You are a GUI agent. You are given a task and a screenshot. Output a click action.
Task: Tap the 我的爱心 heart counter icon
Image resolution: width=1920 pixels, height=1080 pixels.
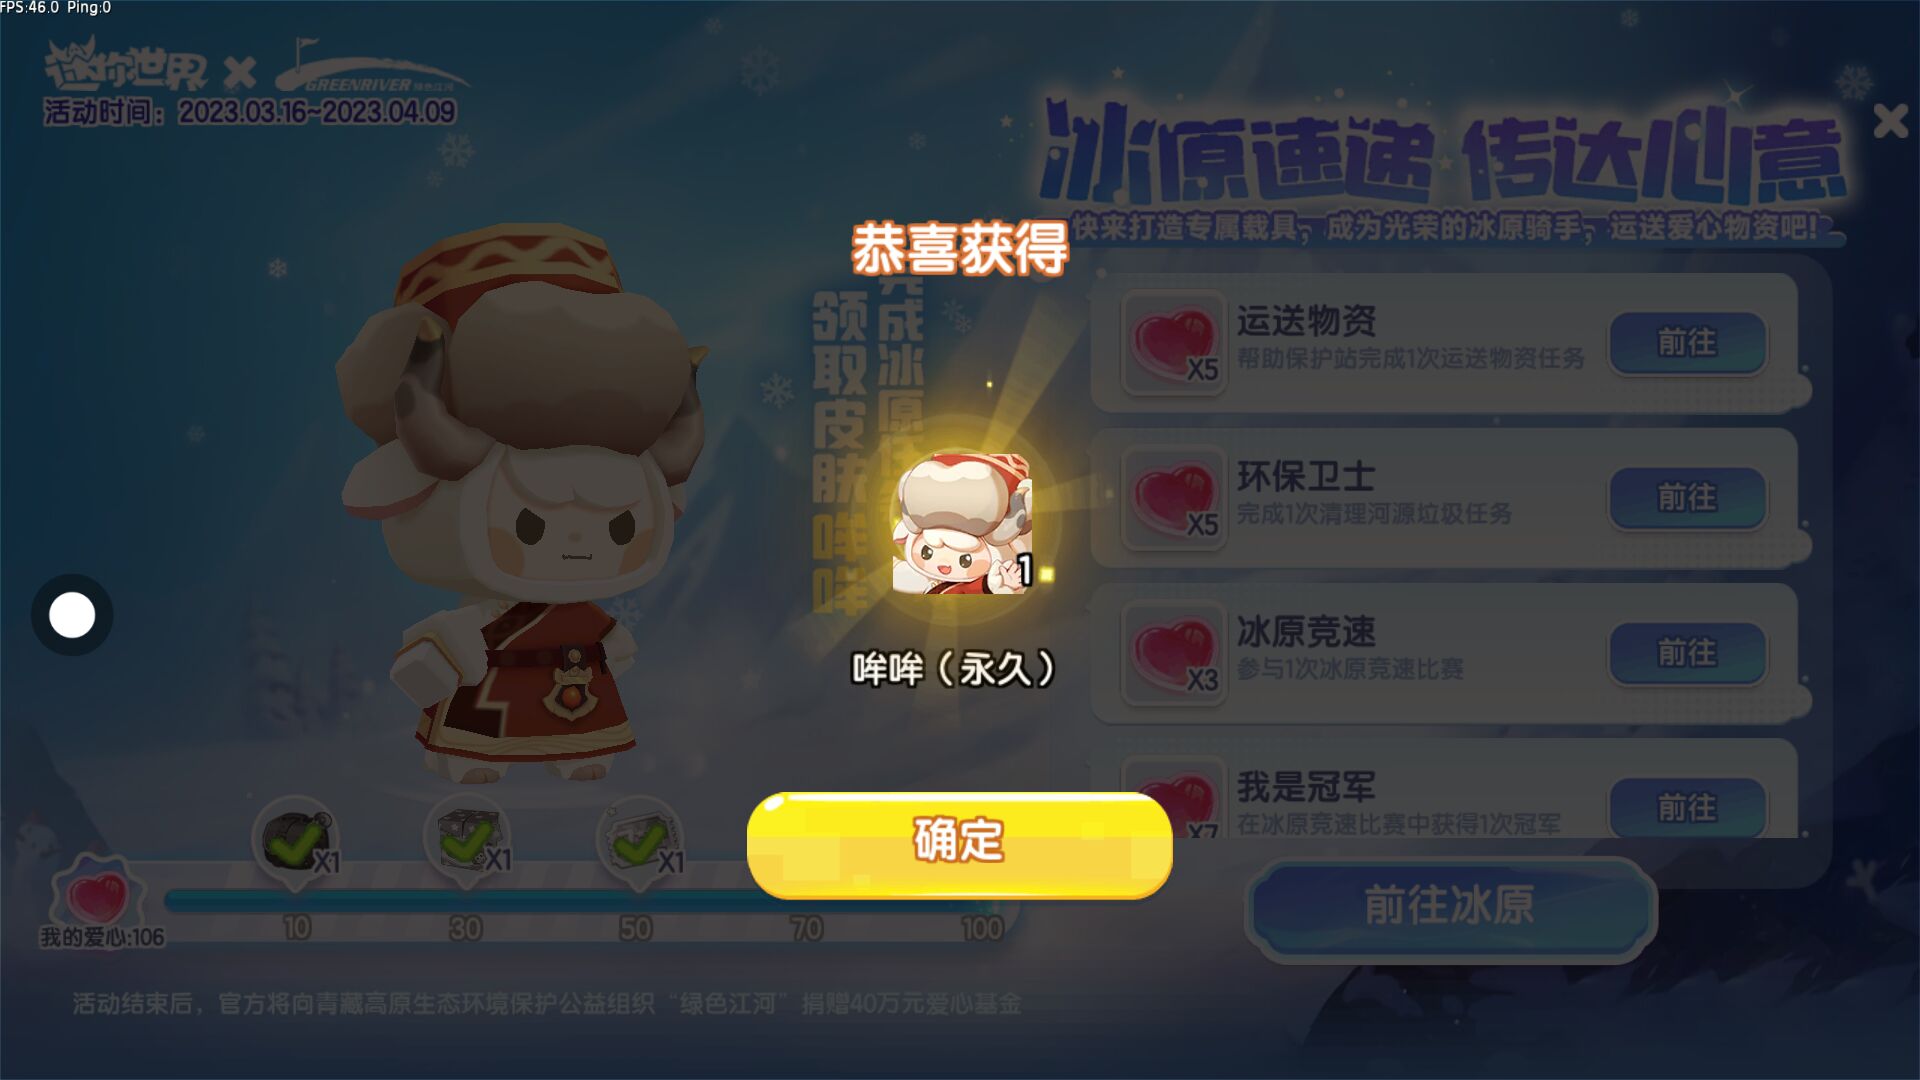98,893
